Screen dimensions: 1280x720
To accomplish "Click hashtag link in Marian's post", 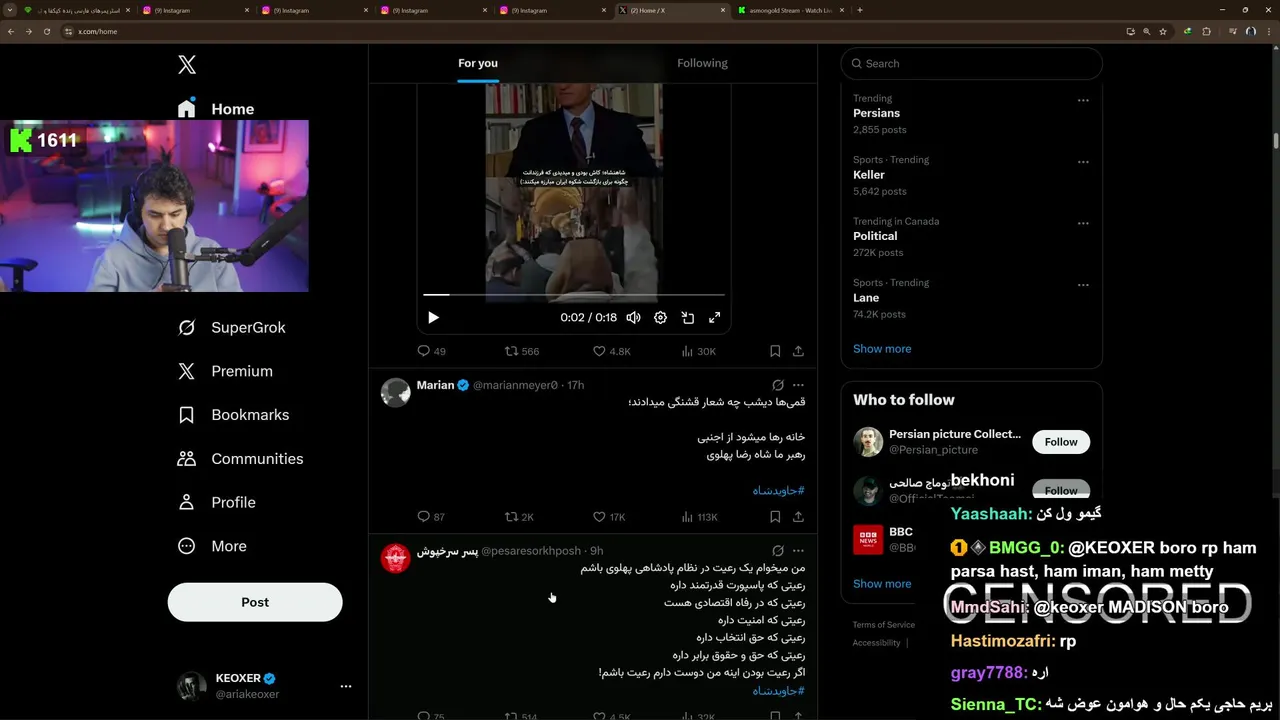I will [779, 491].
